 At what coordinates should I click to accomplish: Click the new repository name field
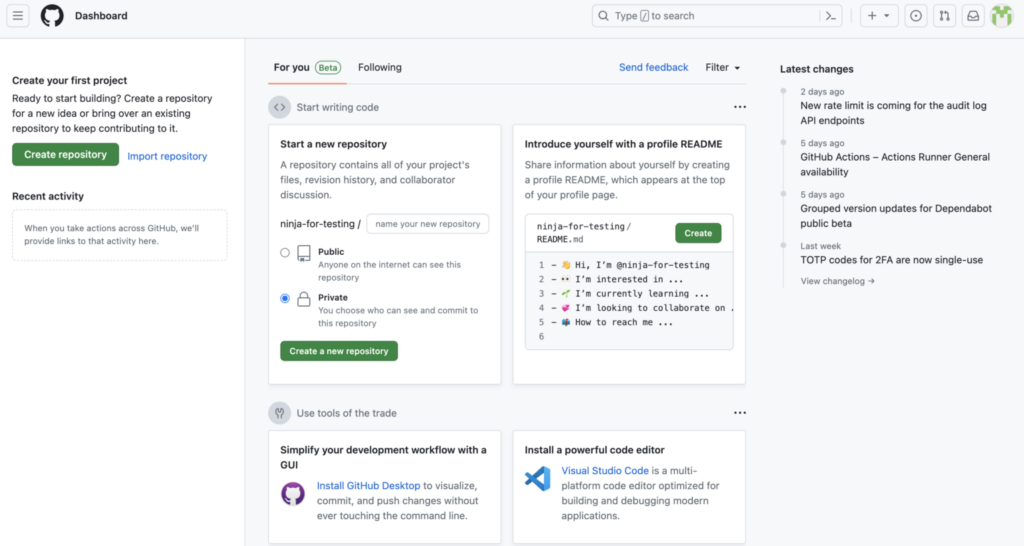[428, 224]
